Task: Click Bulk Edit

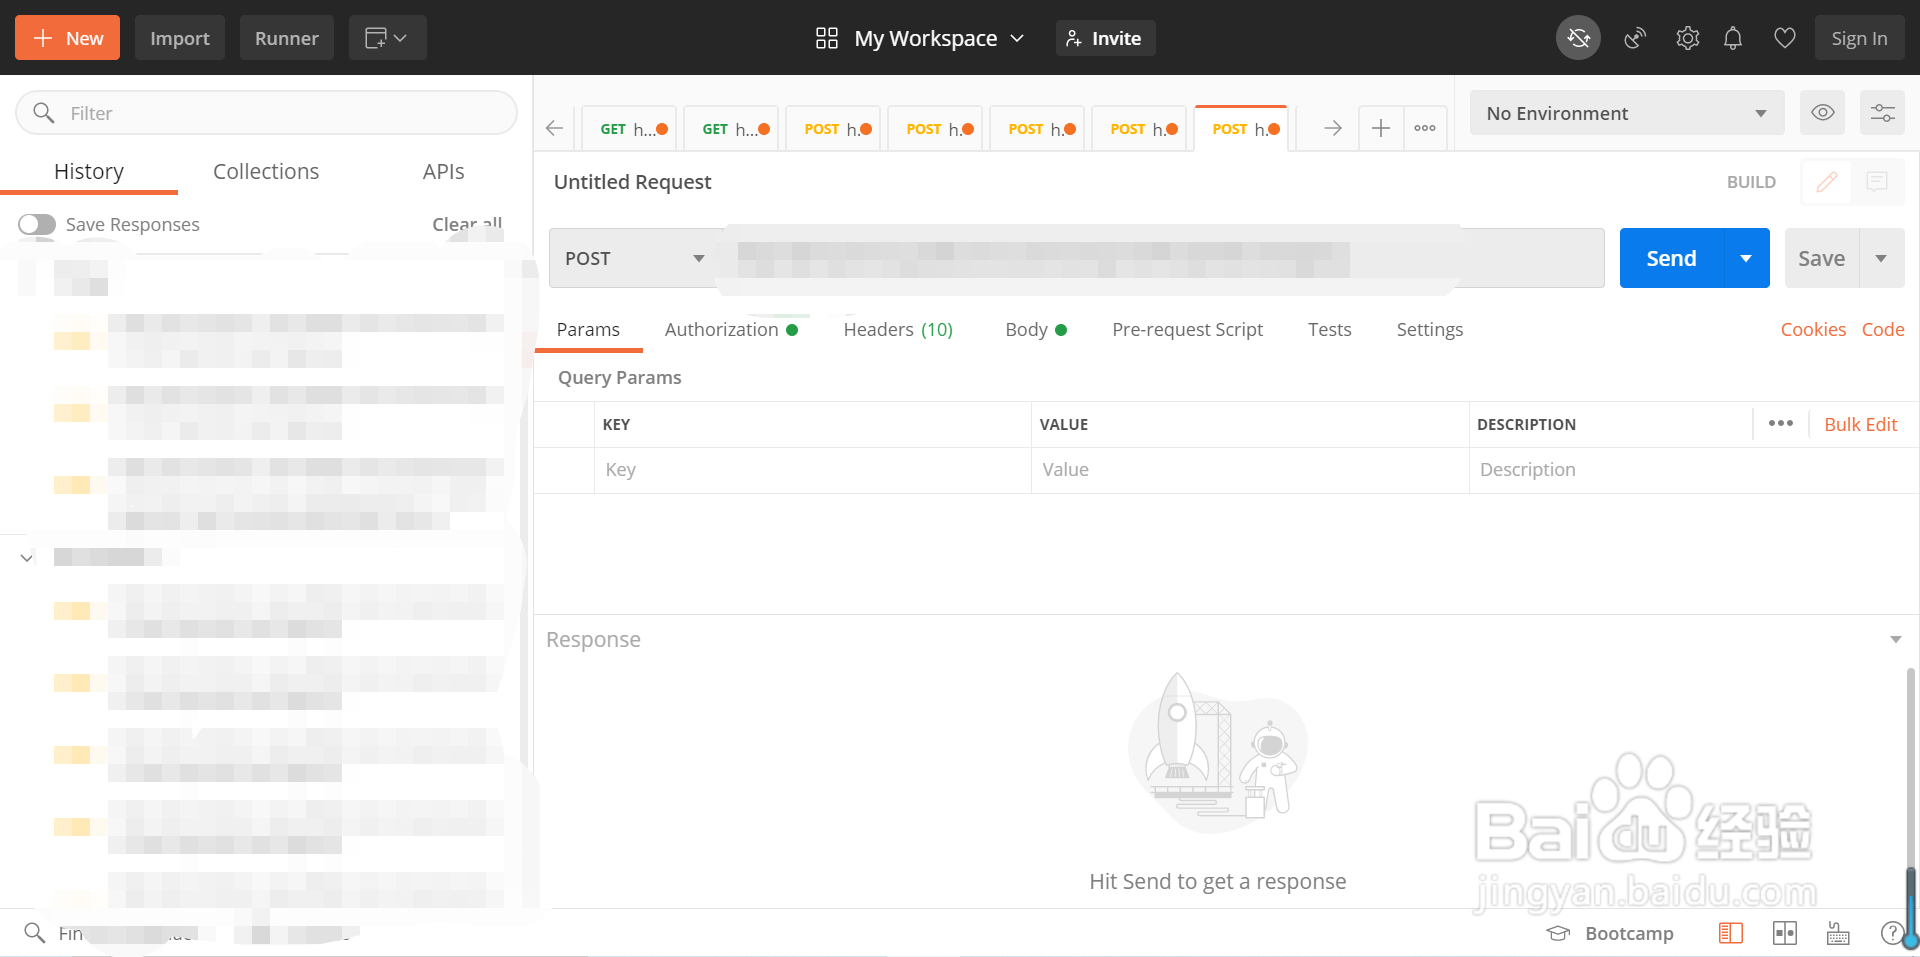Action: point(1860,424)
